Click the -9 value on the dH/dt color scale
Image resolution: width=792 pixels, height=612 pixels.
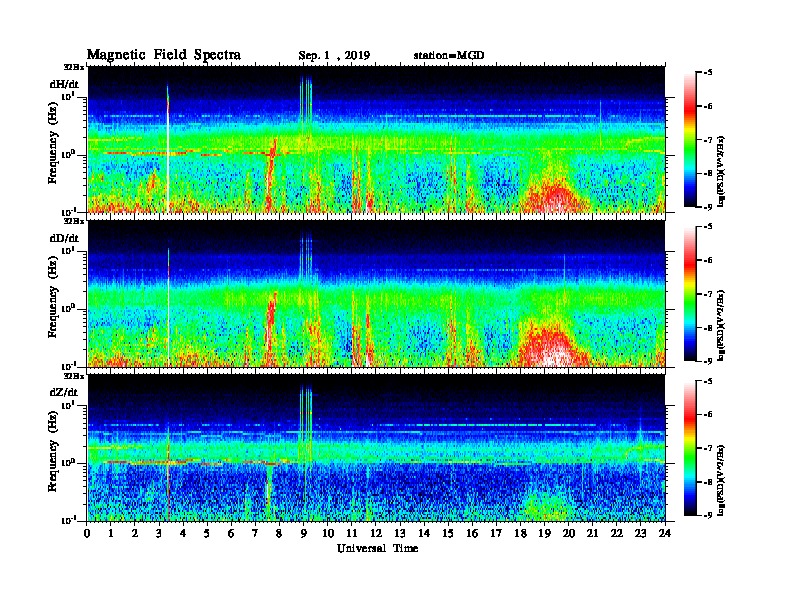coord(708,207)
